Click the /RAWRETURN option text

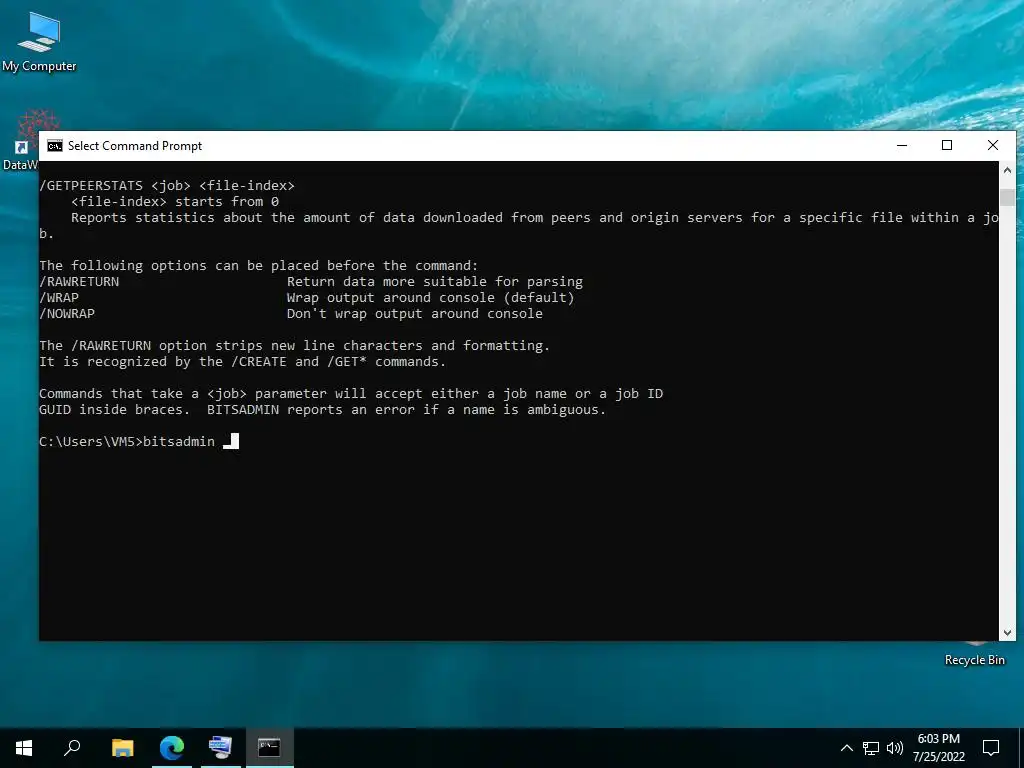point(79,281)
